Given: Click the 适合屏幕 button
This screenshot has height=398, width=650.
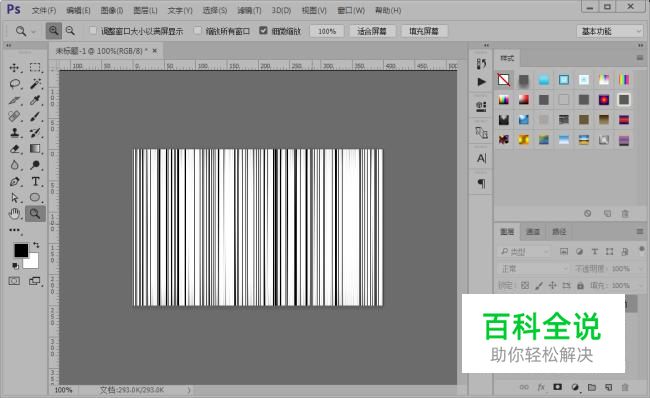Looking at the screenshot, I should [372, 31].
